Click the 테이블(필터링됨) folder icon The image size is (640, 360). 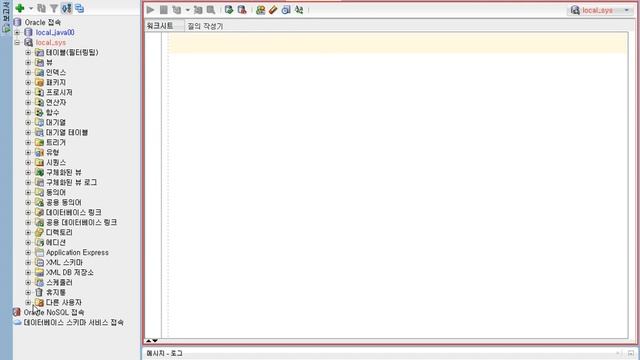39,52
